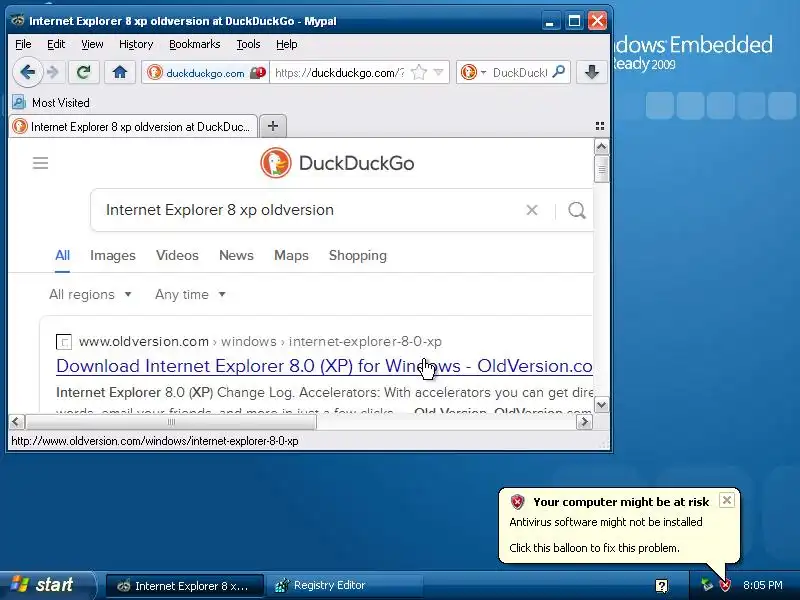Click the oldversion.com result favicon
The width and height of the screenshot is (800, 600).
click(64, 341)
